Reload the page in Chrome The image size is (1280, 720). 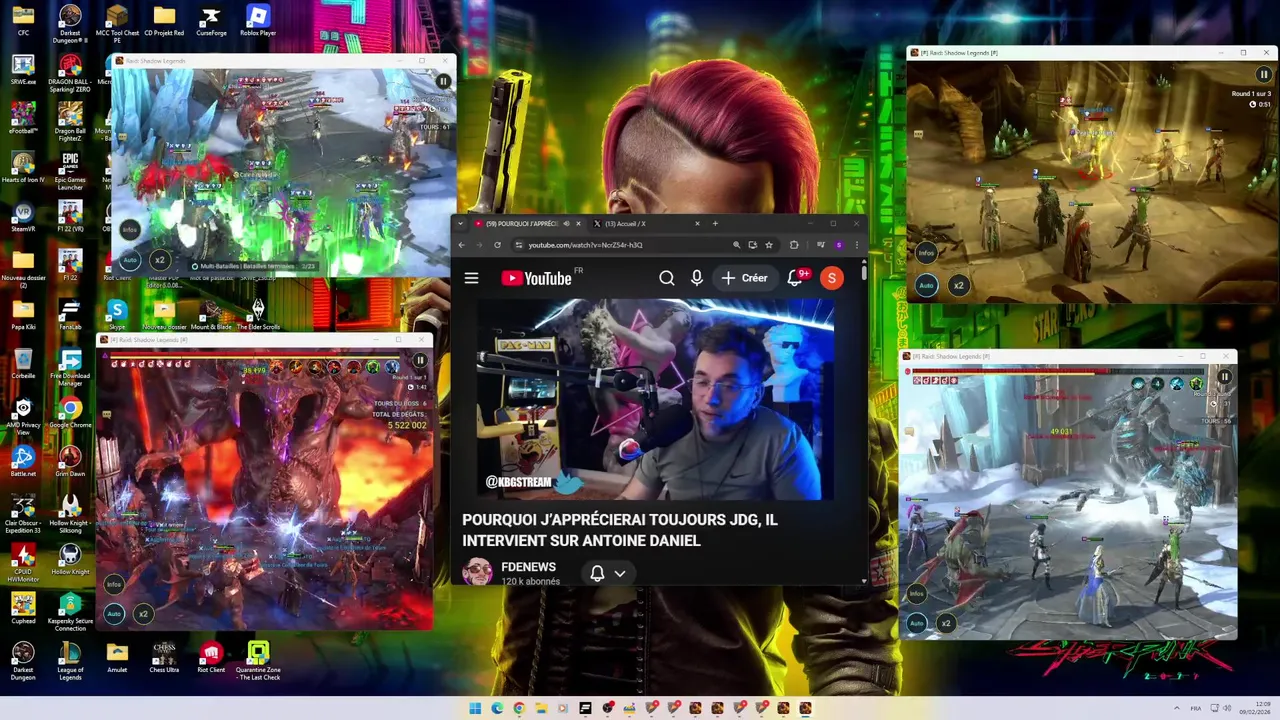pyautogui.click(x=497, y=245)
